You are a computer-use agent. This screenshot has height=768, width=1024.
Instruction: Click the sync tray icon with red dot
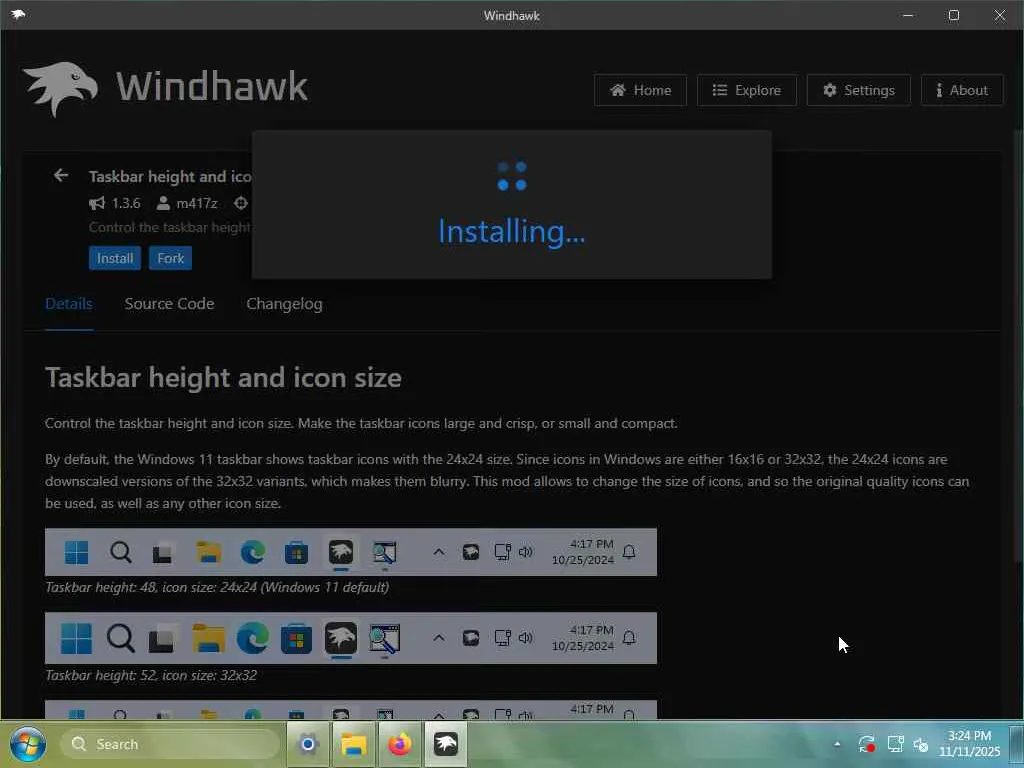point(867,744)
